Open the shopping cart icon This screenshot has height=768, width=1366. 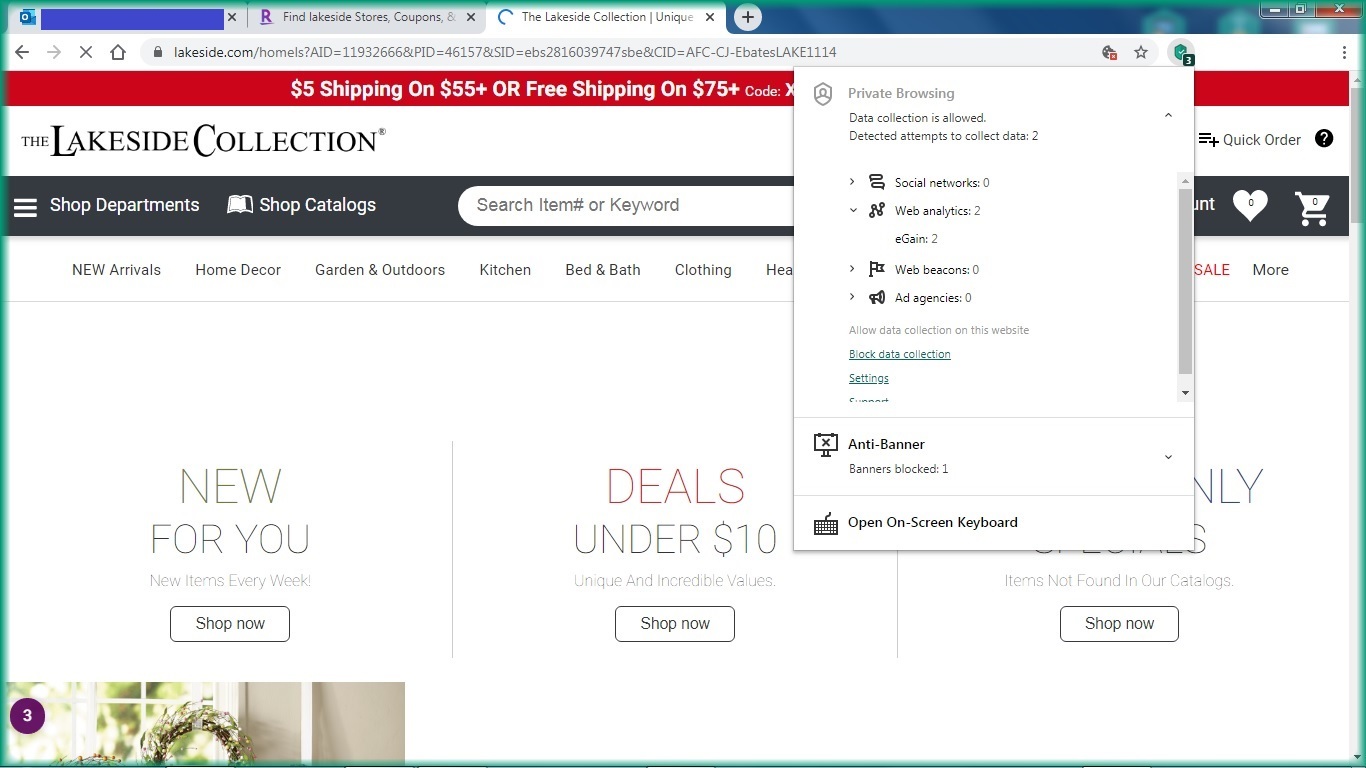1312,207
